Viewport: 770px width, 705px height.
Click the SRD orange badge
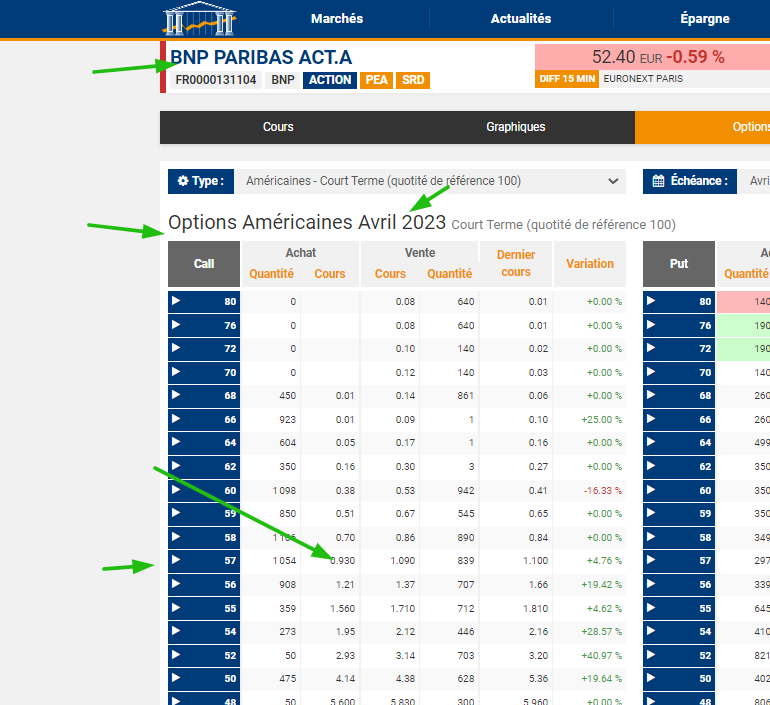pos(413,80)
